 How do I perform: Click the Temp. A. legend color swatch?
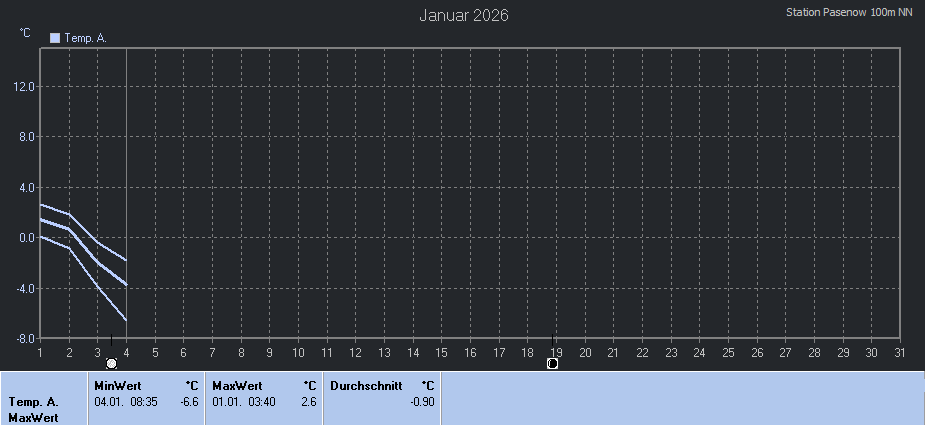pos(55,38)
